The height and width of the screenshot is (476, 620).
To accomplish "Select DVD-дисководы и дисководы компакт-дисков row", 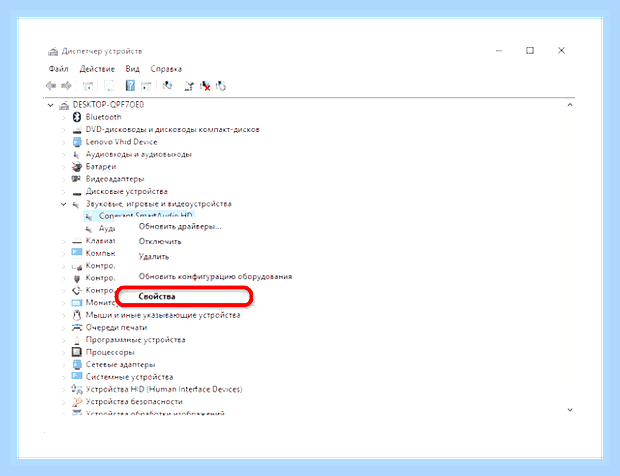I will 172,129.
